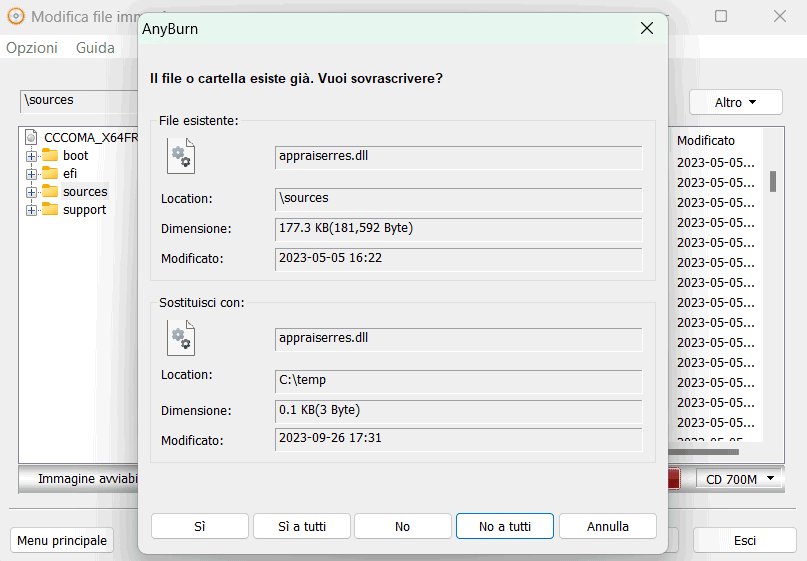Screen dimensions: 807x561
Task: Click the boot folder icon
Action: pyautogui.click(x=50, y=155)
